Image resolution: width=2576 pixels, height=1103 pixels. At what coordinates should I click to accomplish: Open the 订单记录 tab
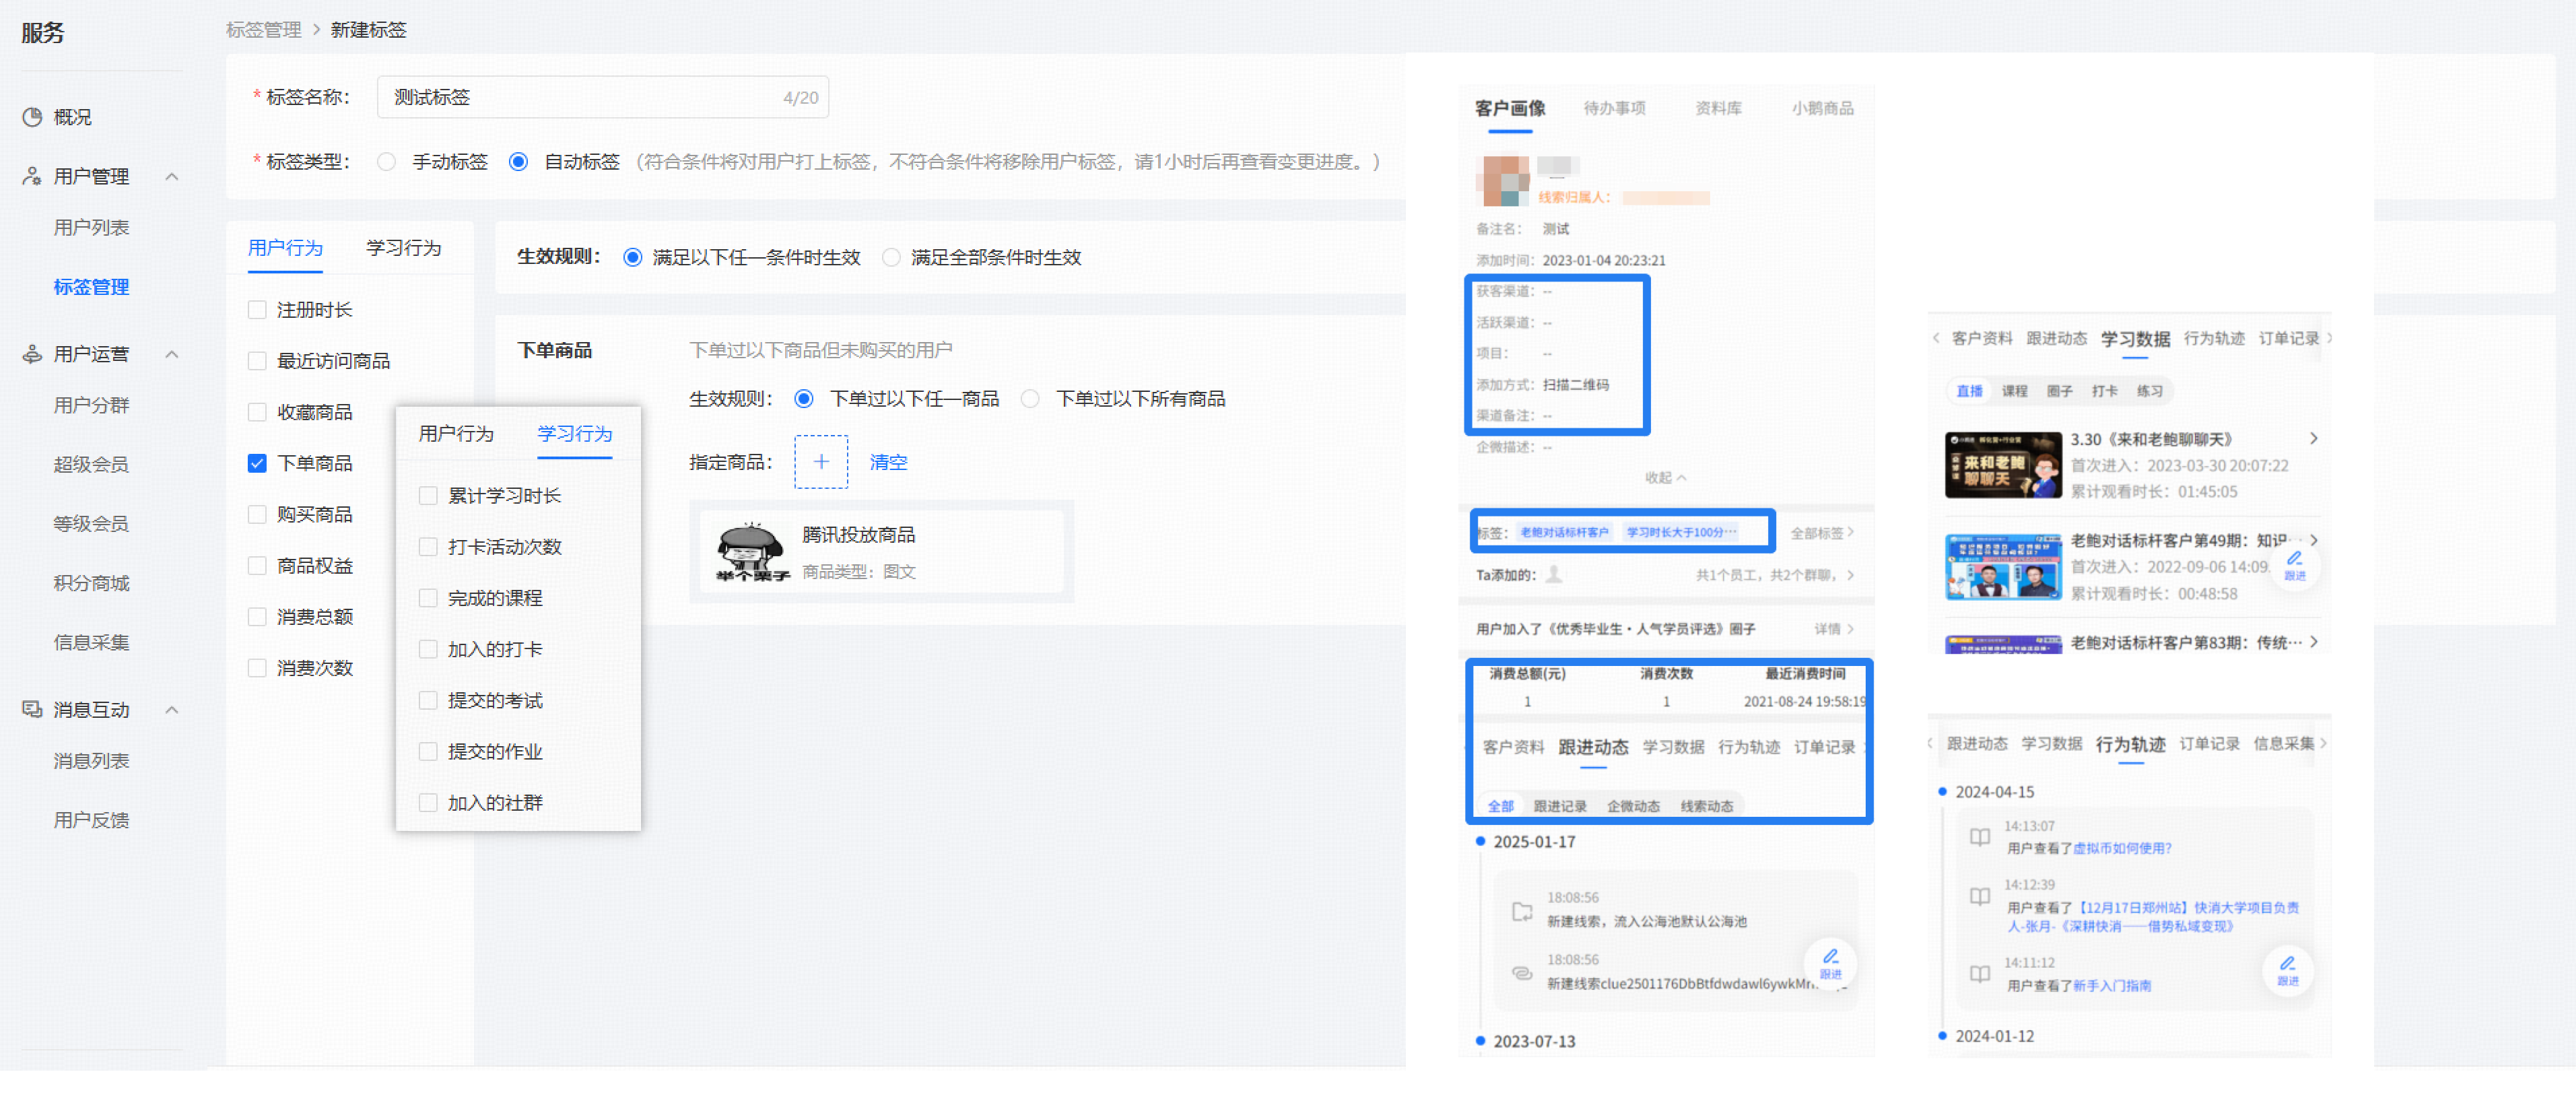click(1826, 746)
